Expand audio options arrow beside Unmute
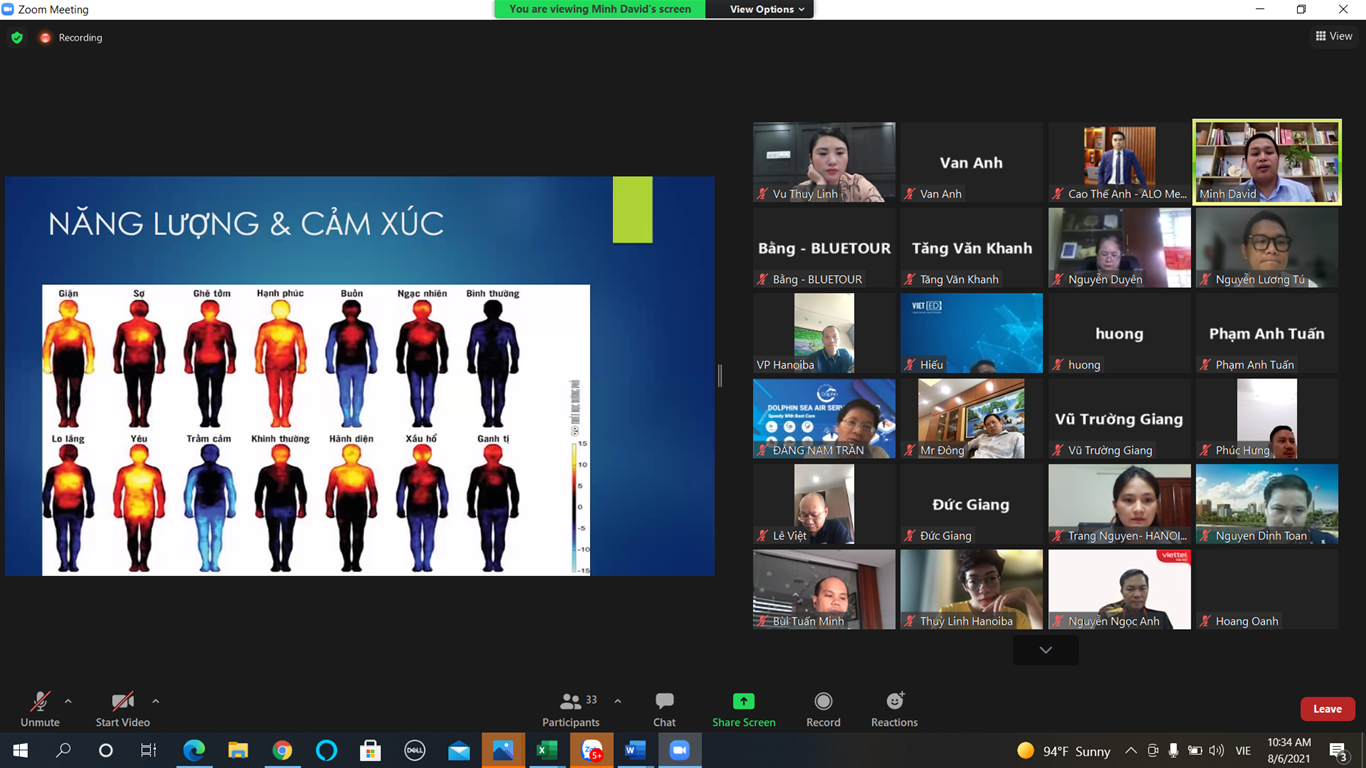 tap(68, 701)
